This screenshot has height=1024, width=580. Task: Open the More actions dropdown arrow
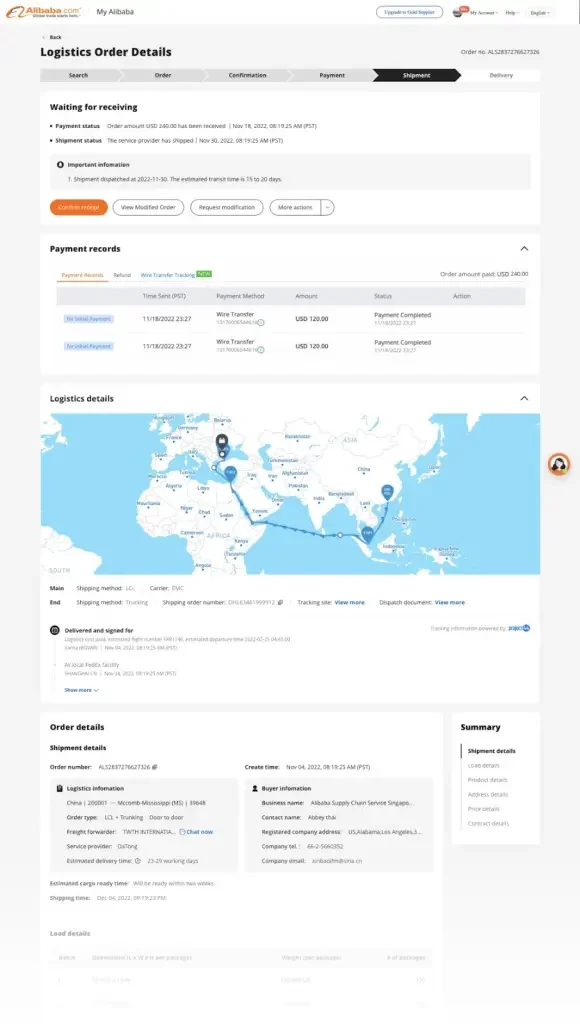tap(328, 207)
